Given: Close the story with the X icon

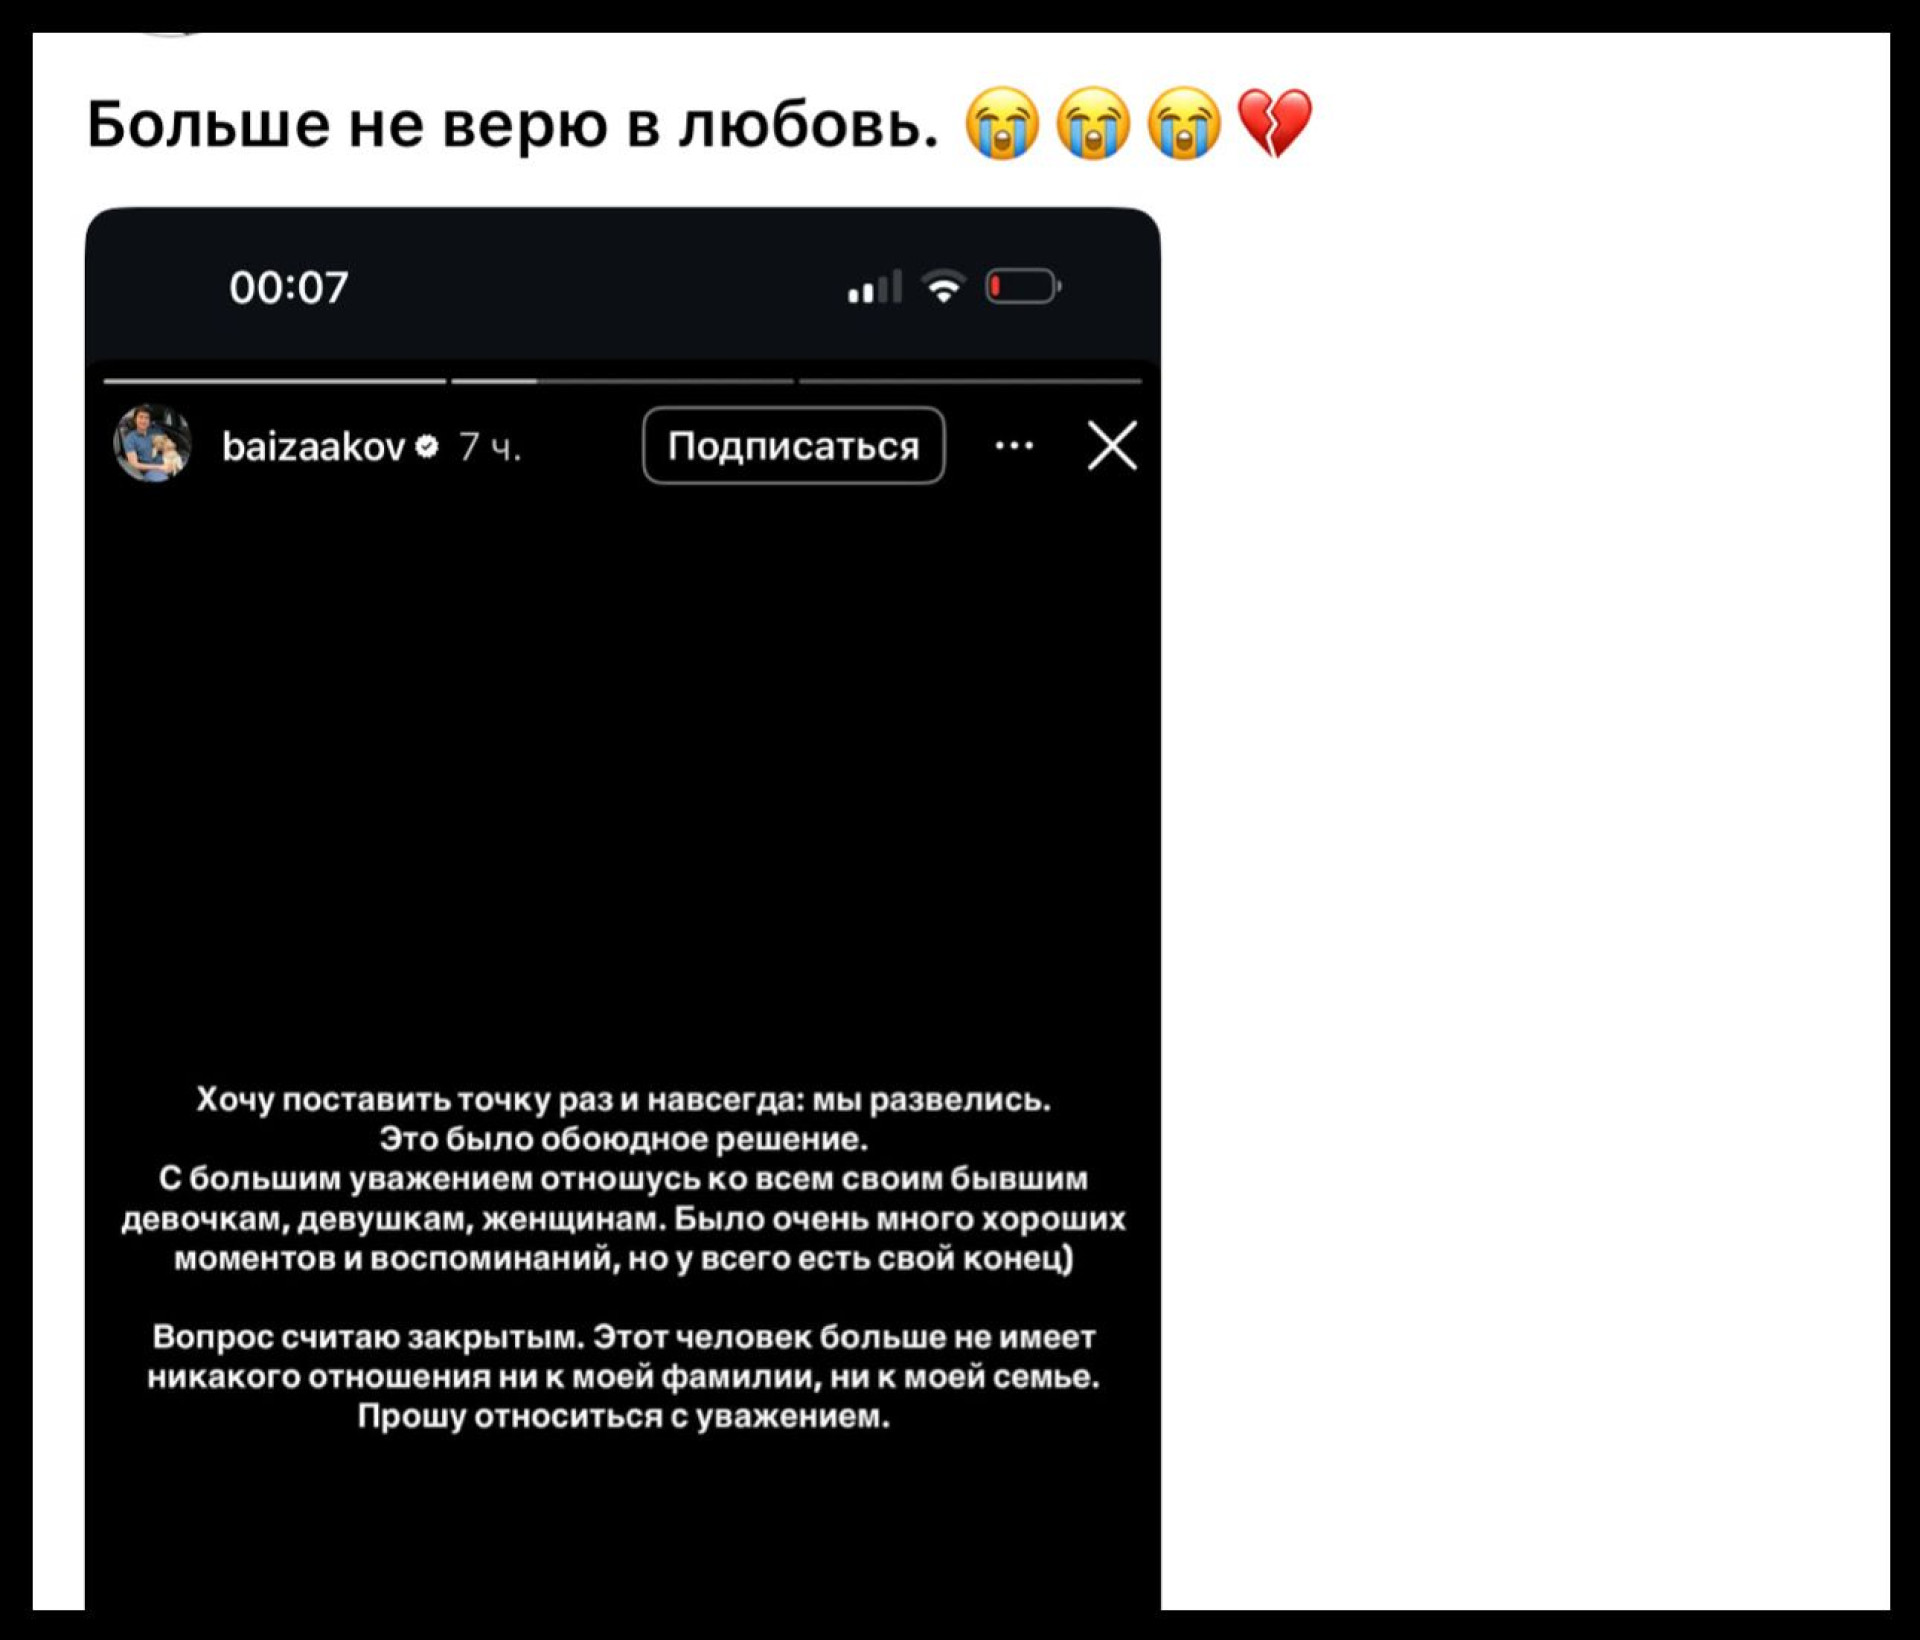Looking at the screenshot, I should pyautogui.click(x=1112, y=445).
